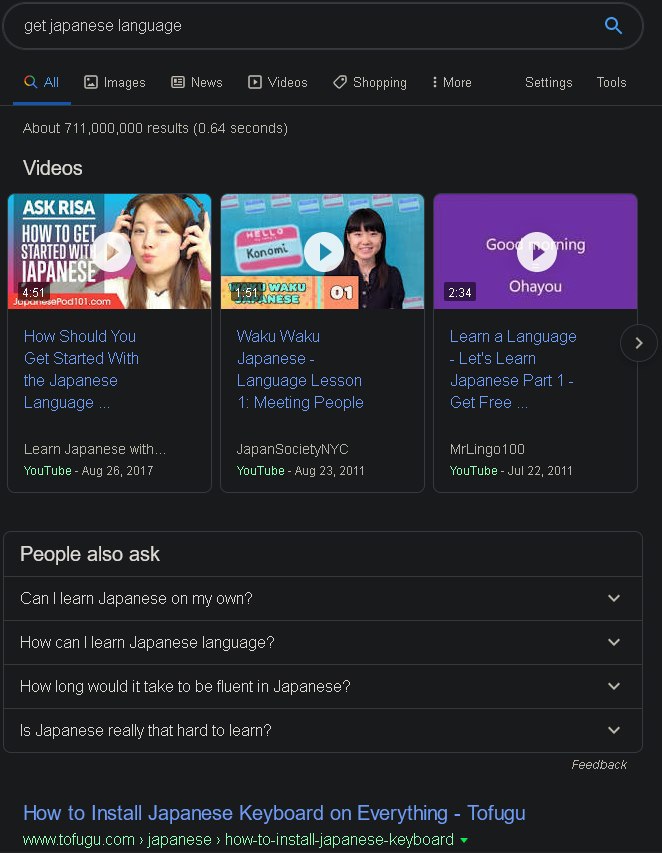Open 'How Should You Get Started With' link

tap(82, 369)
